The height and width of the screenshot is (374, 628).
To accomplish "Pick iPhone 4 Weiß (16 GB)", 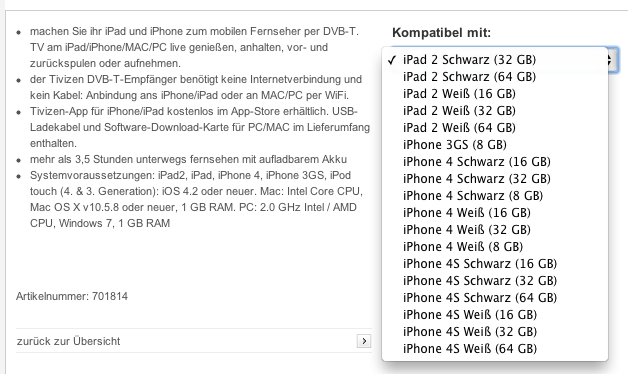I will [x=495, y=213].
